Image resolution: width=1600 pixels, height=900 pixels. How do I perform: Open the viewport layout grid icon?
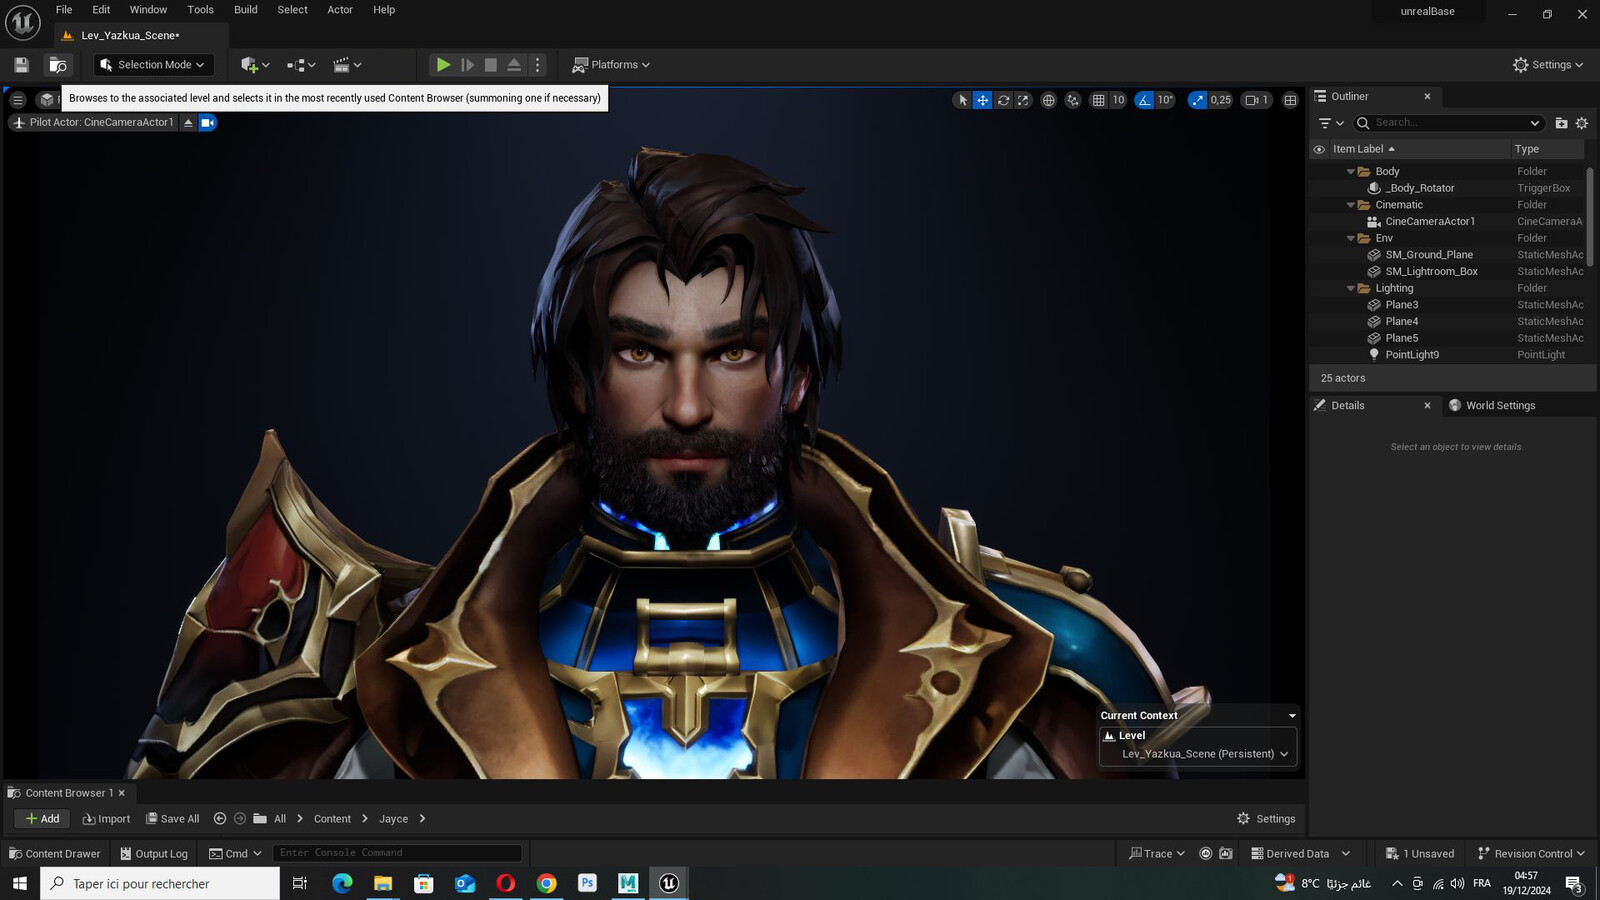(1290, 100)
